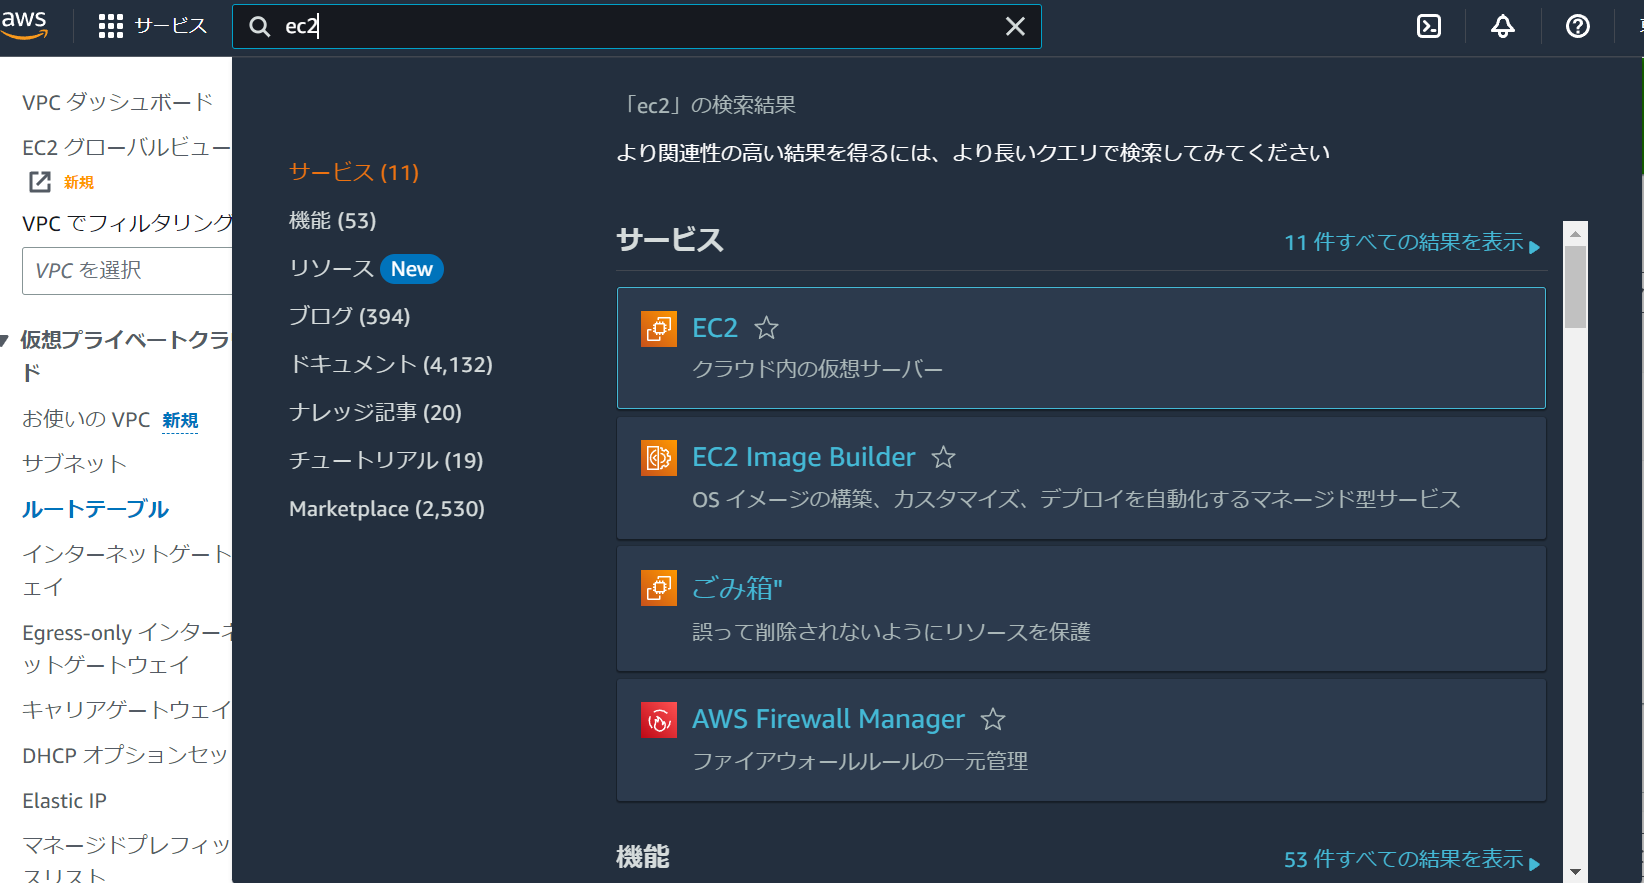Click the AWS logo home icon
Viewport: 1644px width, 883px height.
[x=24, y=24]
